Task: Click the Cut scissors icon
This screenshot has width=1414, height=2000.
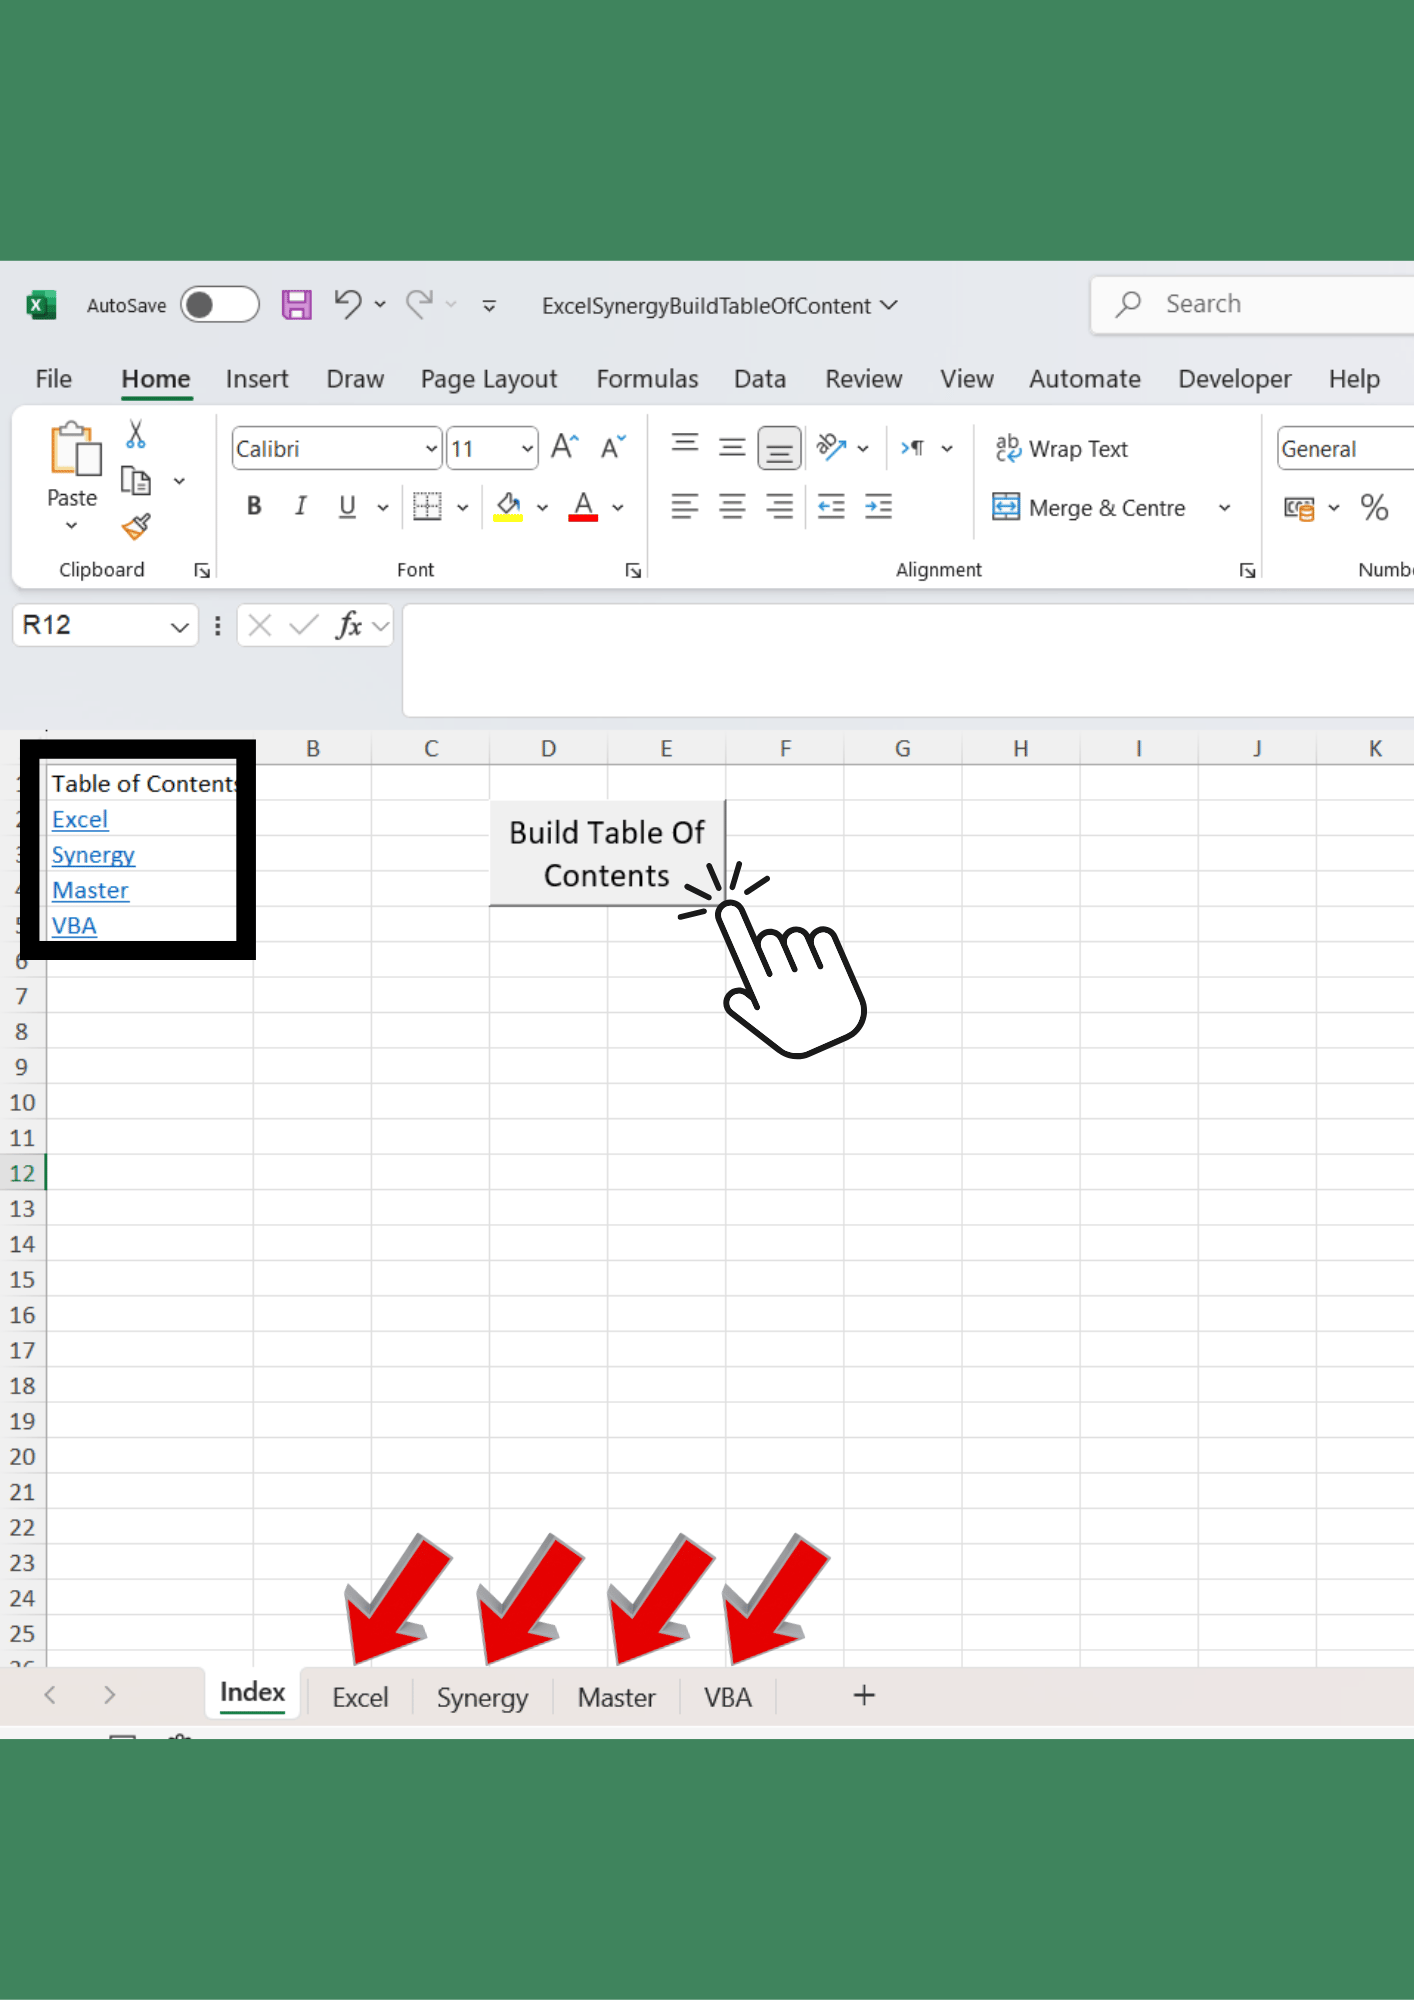Action: pyautogui.click(x=136, y=434)
